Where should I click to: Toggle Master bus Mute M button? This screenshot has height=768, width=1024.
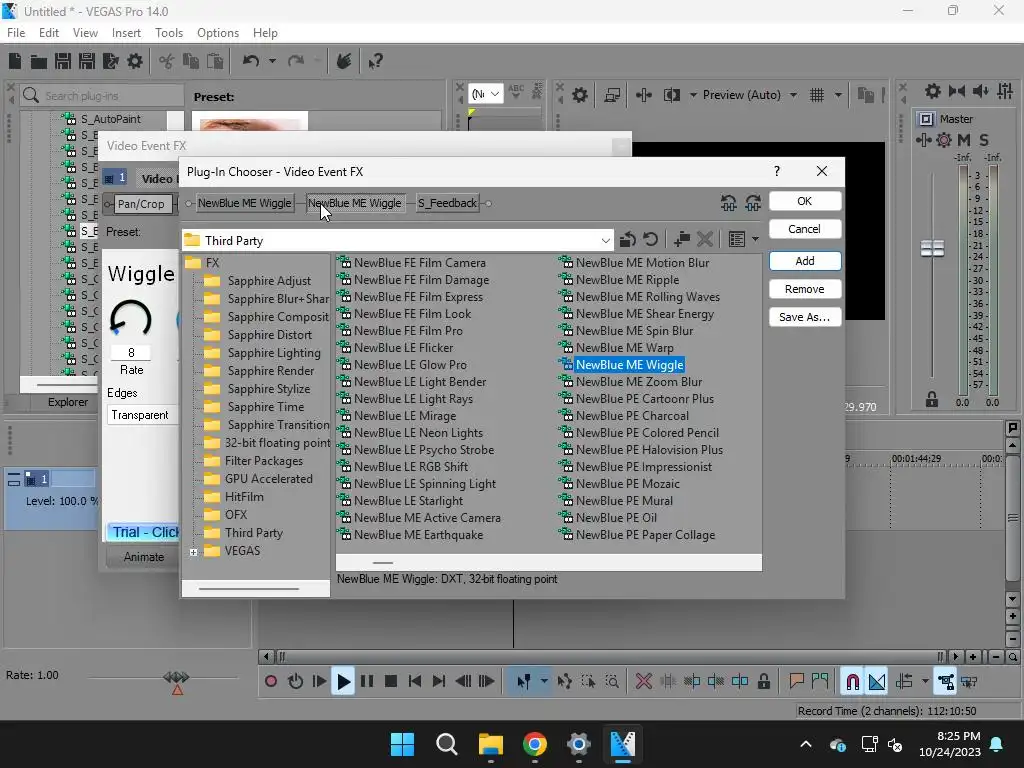click(x=963, y=140)
